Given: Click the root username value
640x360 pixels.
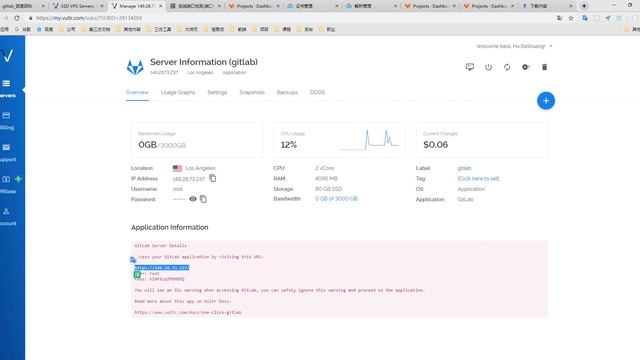Looking at the screenshot, I should tap(178, 189).
